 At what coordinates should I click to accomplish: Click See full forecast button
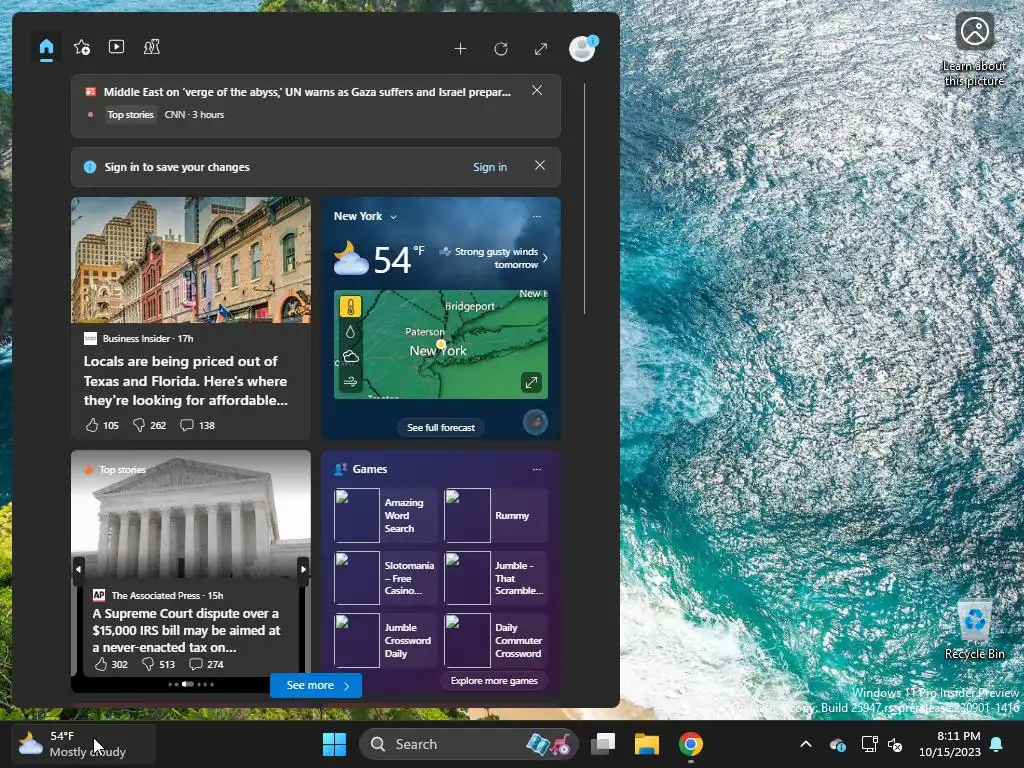coord(441,428)
